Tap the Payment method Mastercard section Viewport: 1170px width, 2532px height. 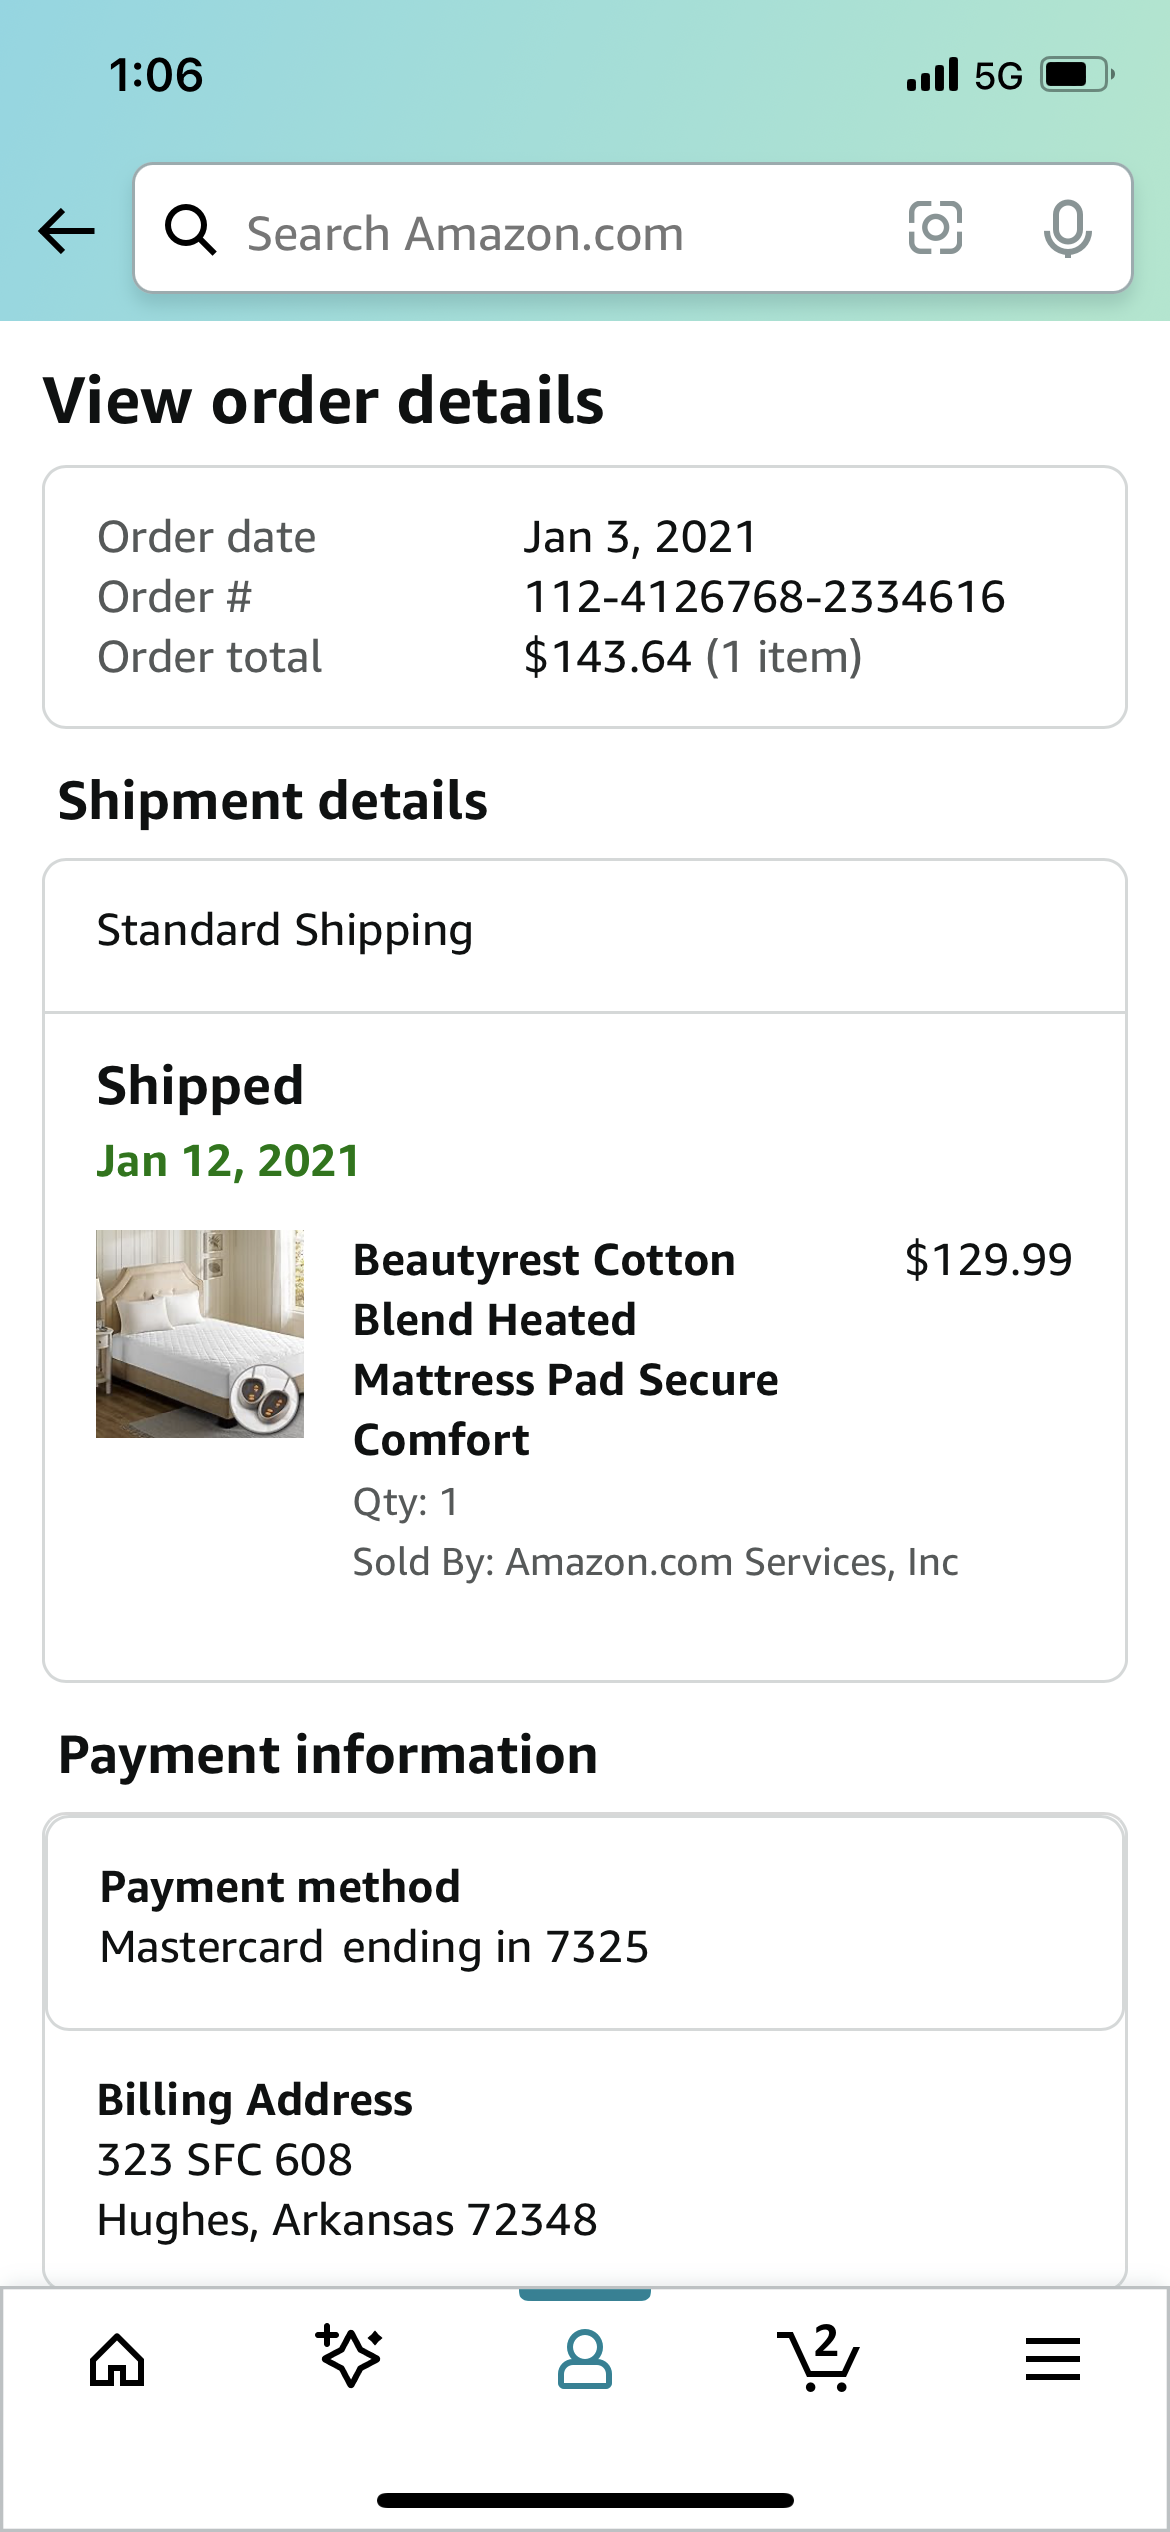585,1922
